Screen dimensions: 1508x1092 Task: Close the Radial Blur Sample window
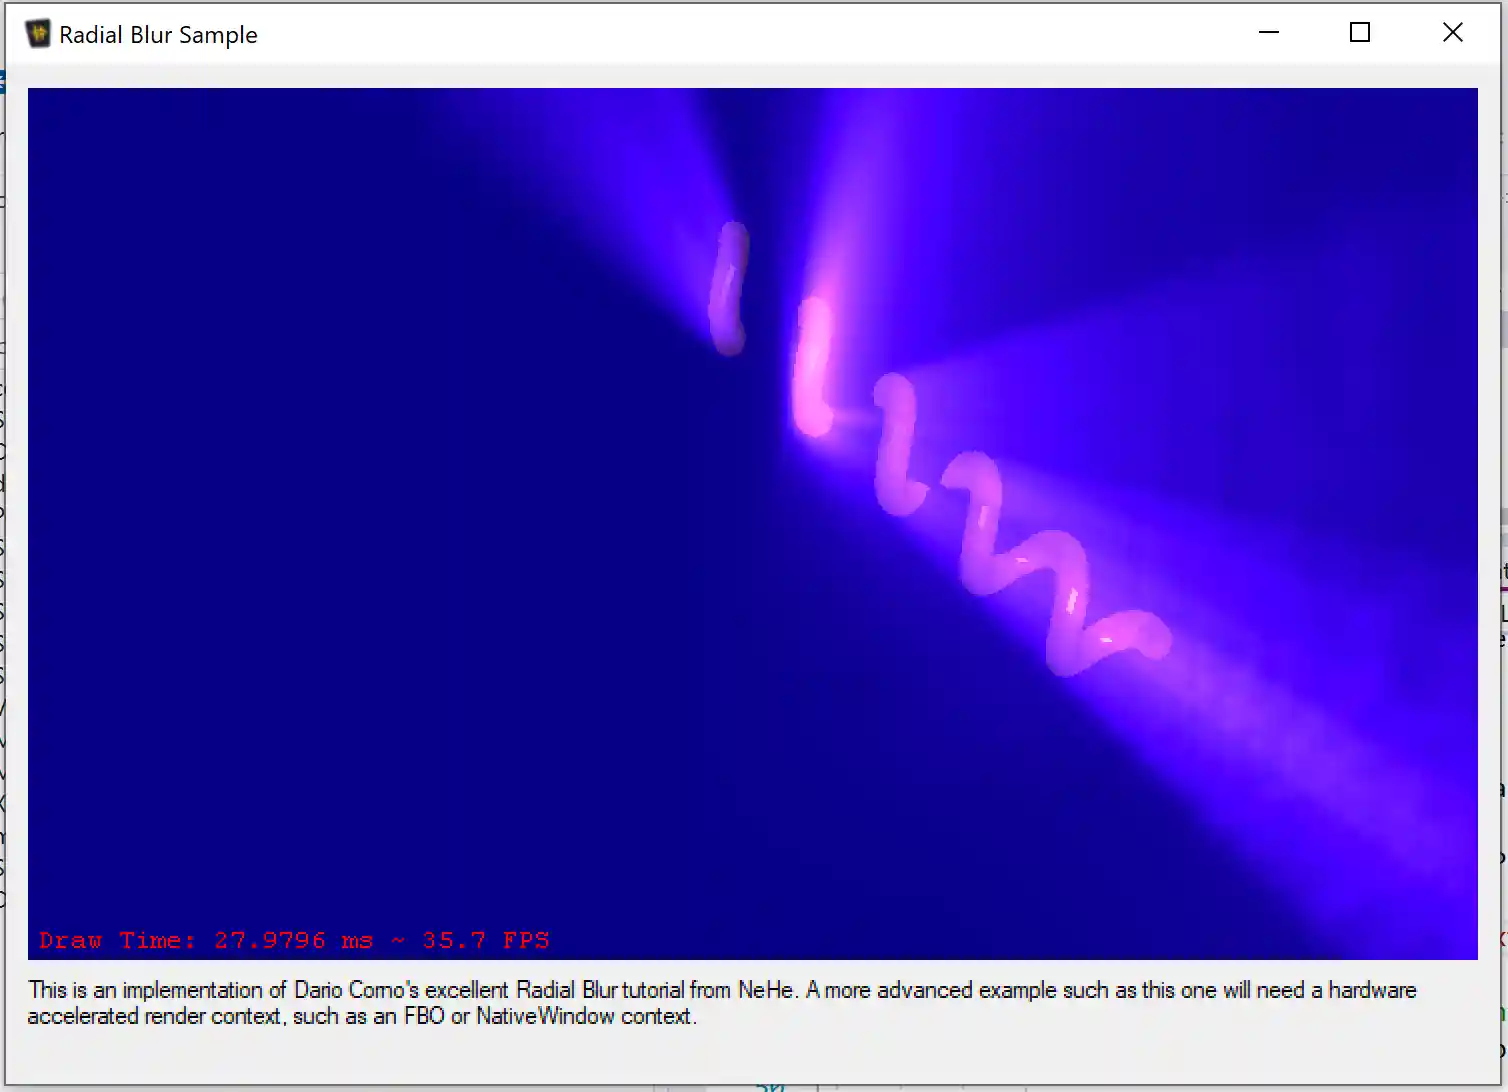tap(1453, 33)
